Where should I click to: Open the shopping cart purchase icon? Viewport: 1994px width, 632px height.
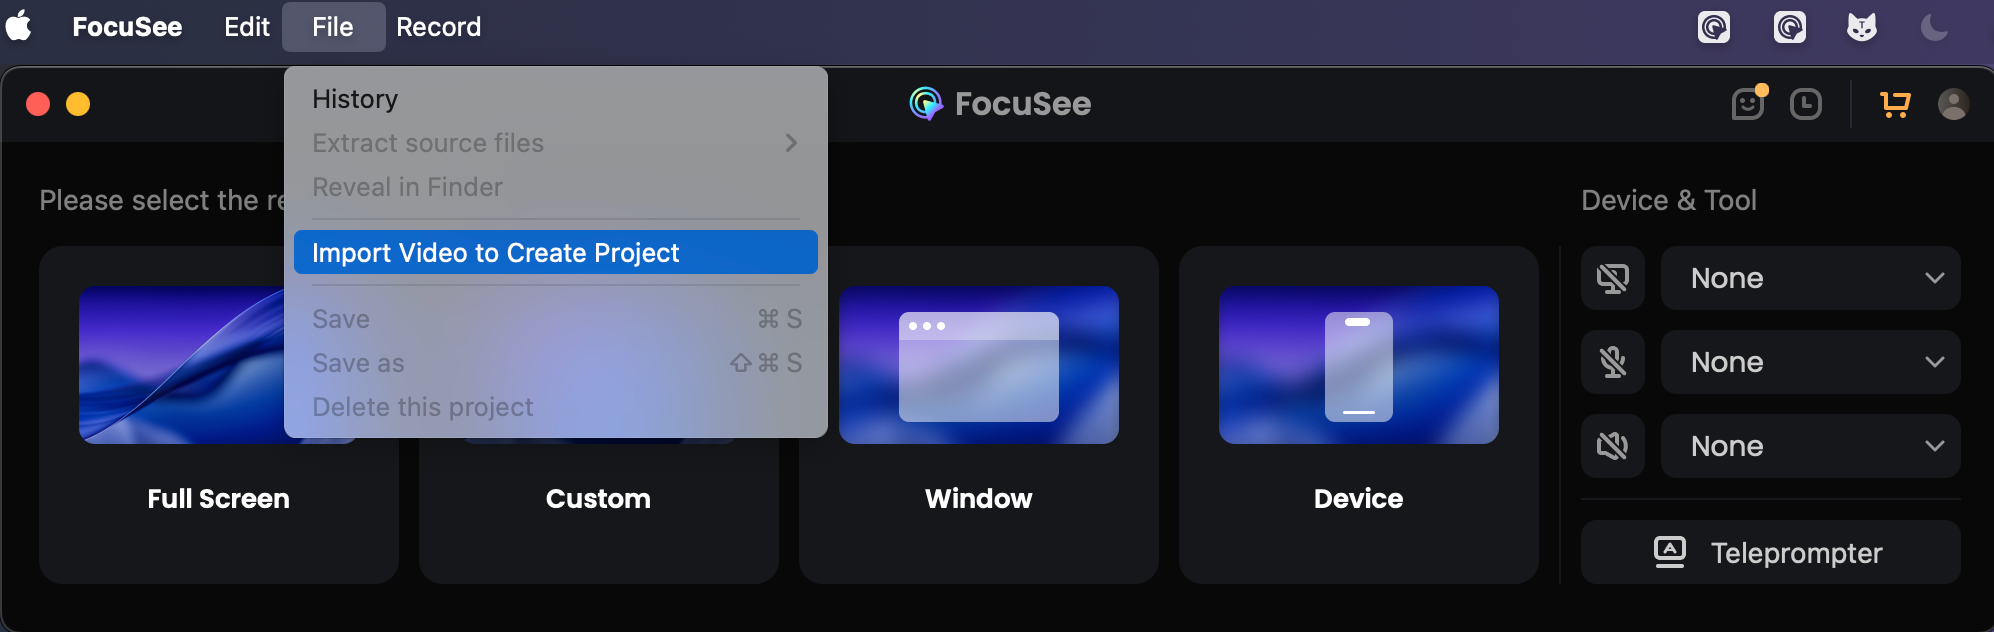[1895, 104]
